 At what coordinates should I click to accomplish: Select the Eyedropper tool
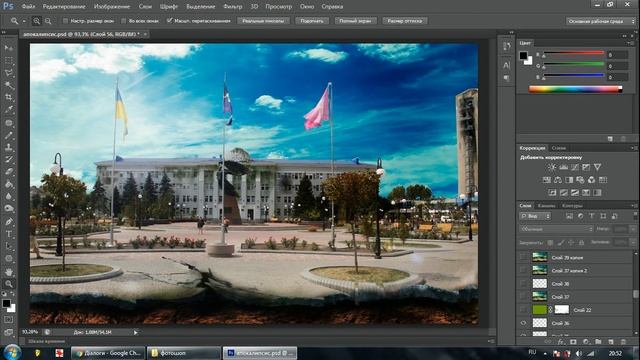coord(9,109)
